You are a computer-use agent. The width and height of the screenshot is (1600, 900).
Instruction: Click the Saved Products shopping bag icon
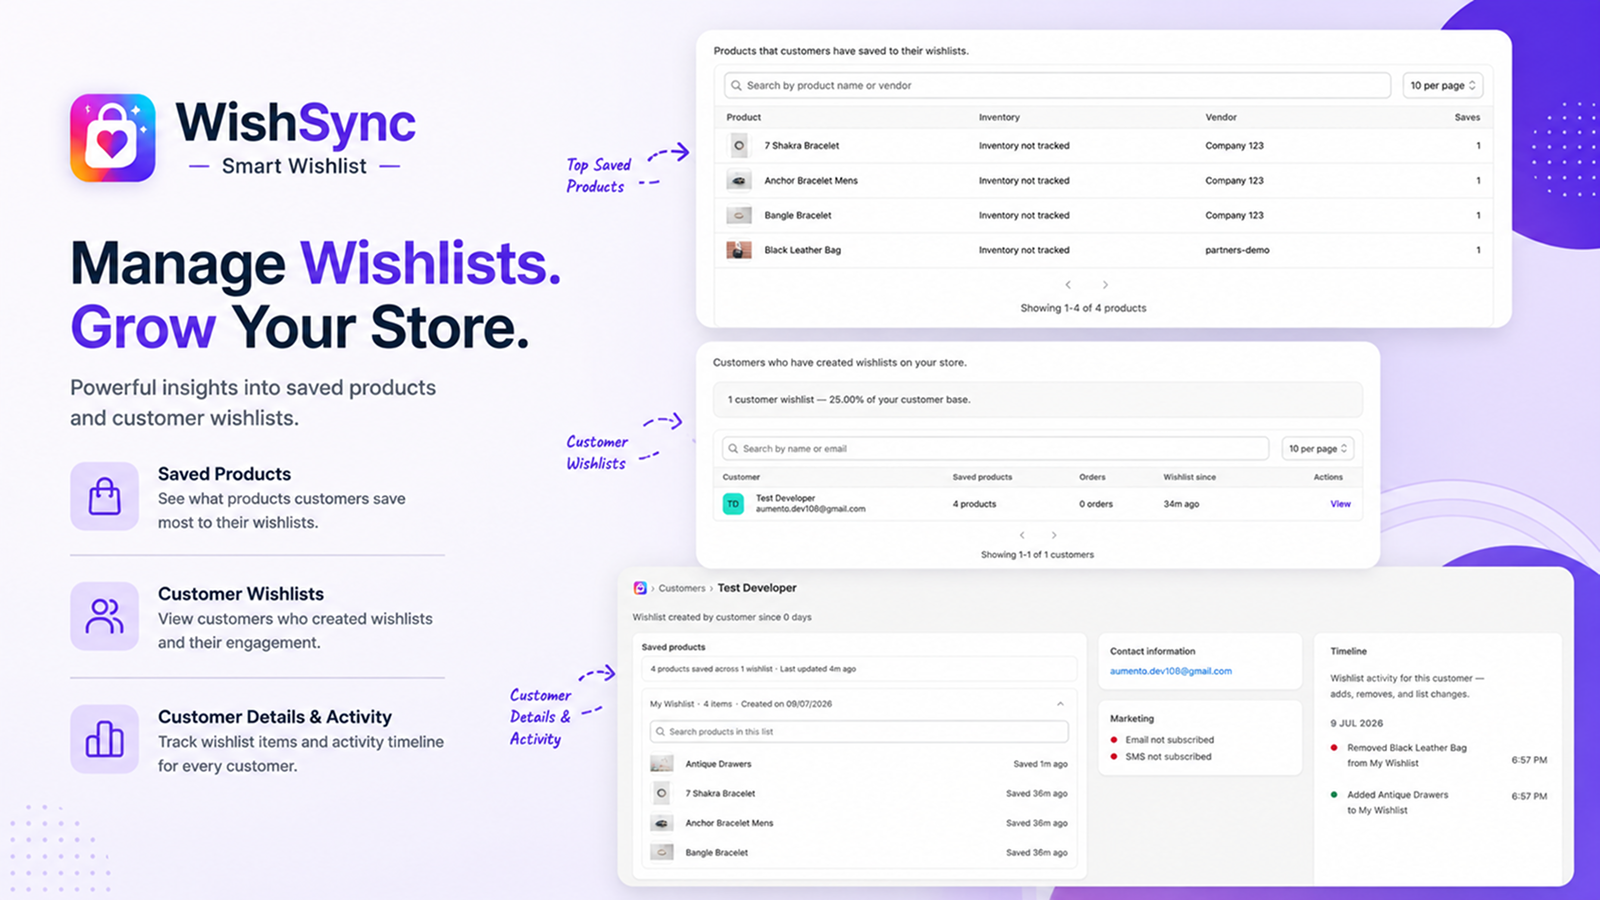(104, 496)
